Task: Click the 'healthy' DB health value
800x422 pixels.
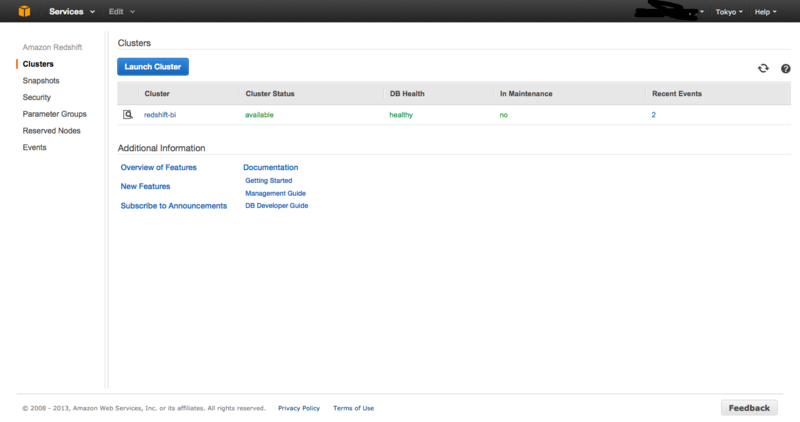Action: point(401,115)
